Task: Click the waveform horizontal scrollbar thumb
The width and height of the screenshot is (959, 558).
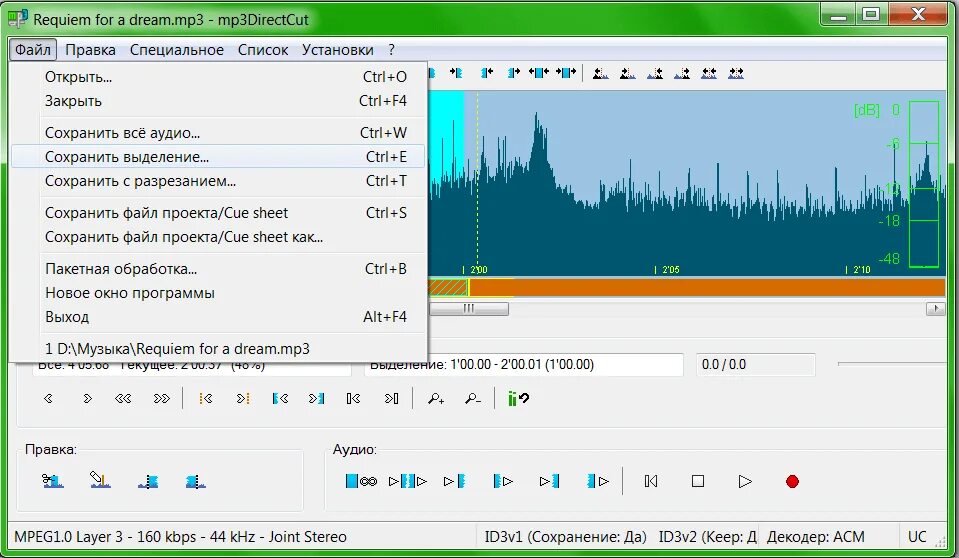Action: 468,308
